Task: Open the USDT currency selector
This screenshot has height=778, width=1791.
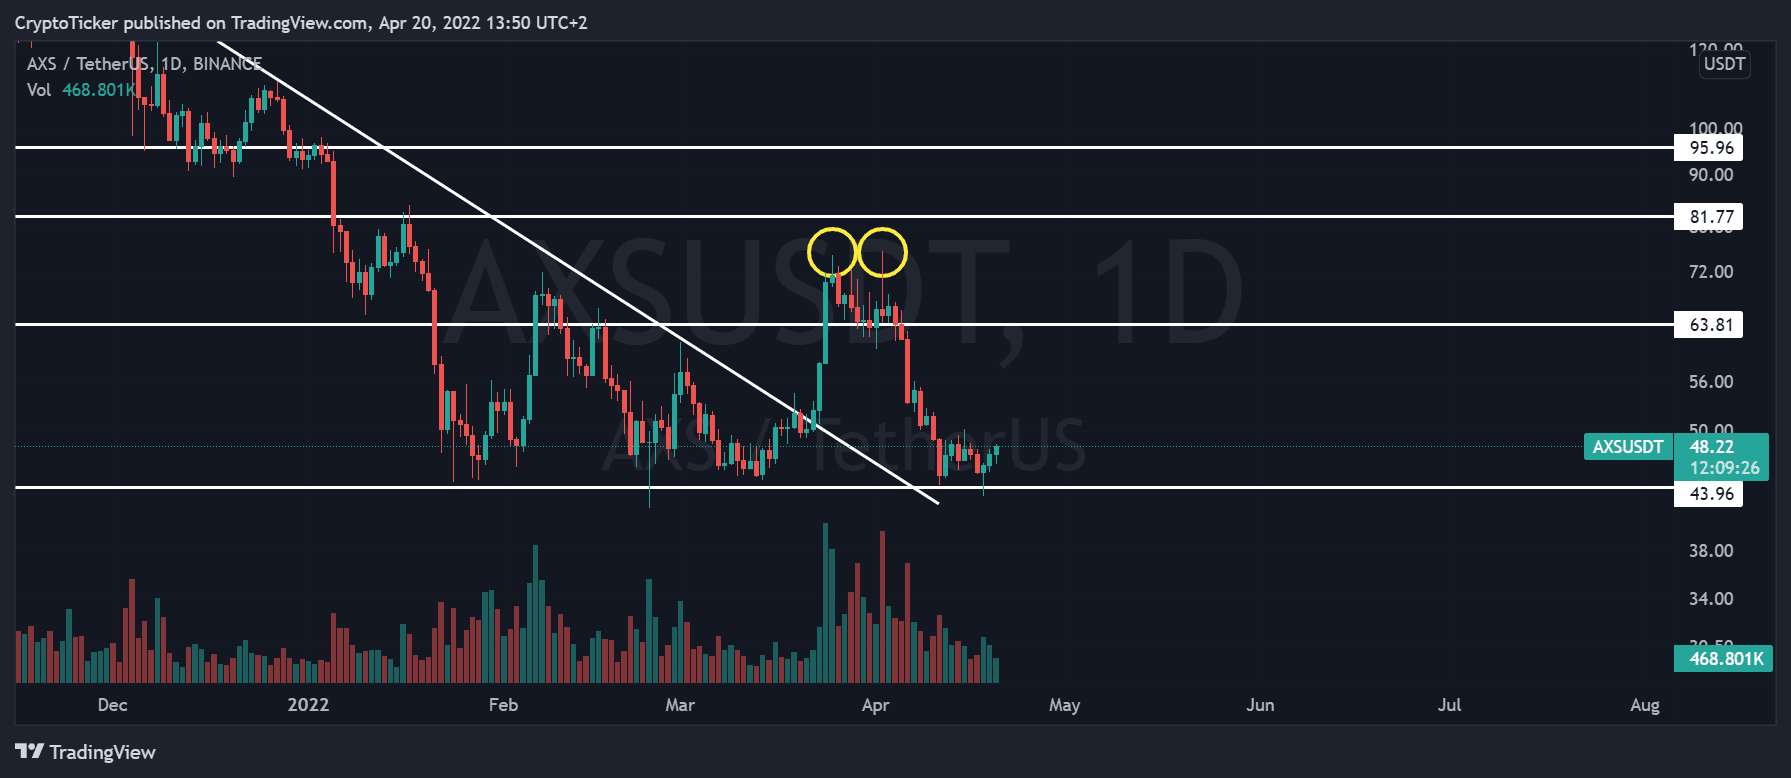Action: [x=1724, y=64]
